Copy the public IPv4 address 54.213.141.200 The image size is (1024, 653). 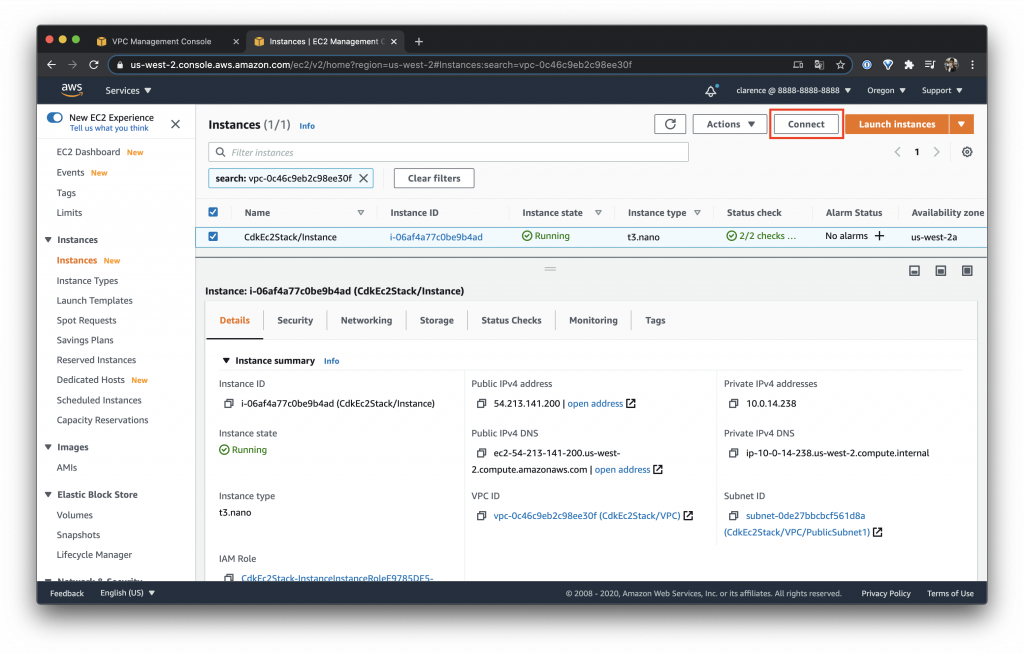click(481, 404)
